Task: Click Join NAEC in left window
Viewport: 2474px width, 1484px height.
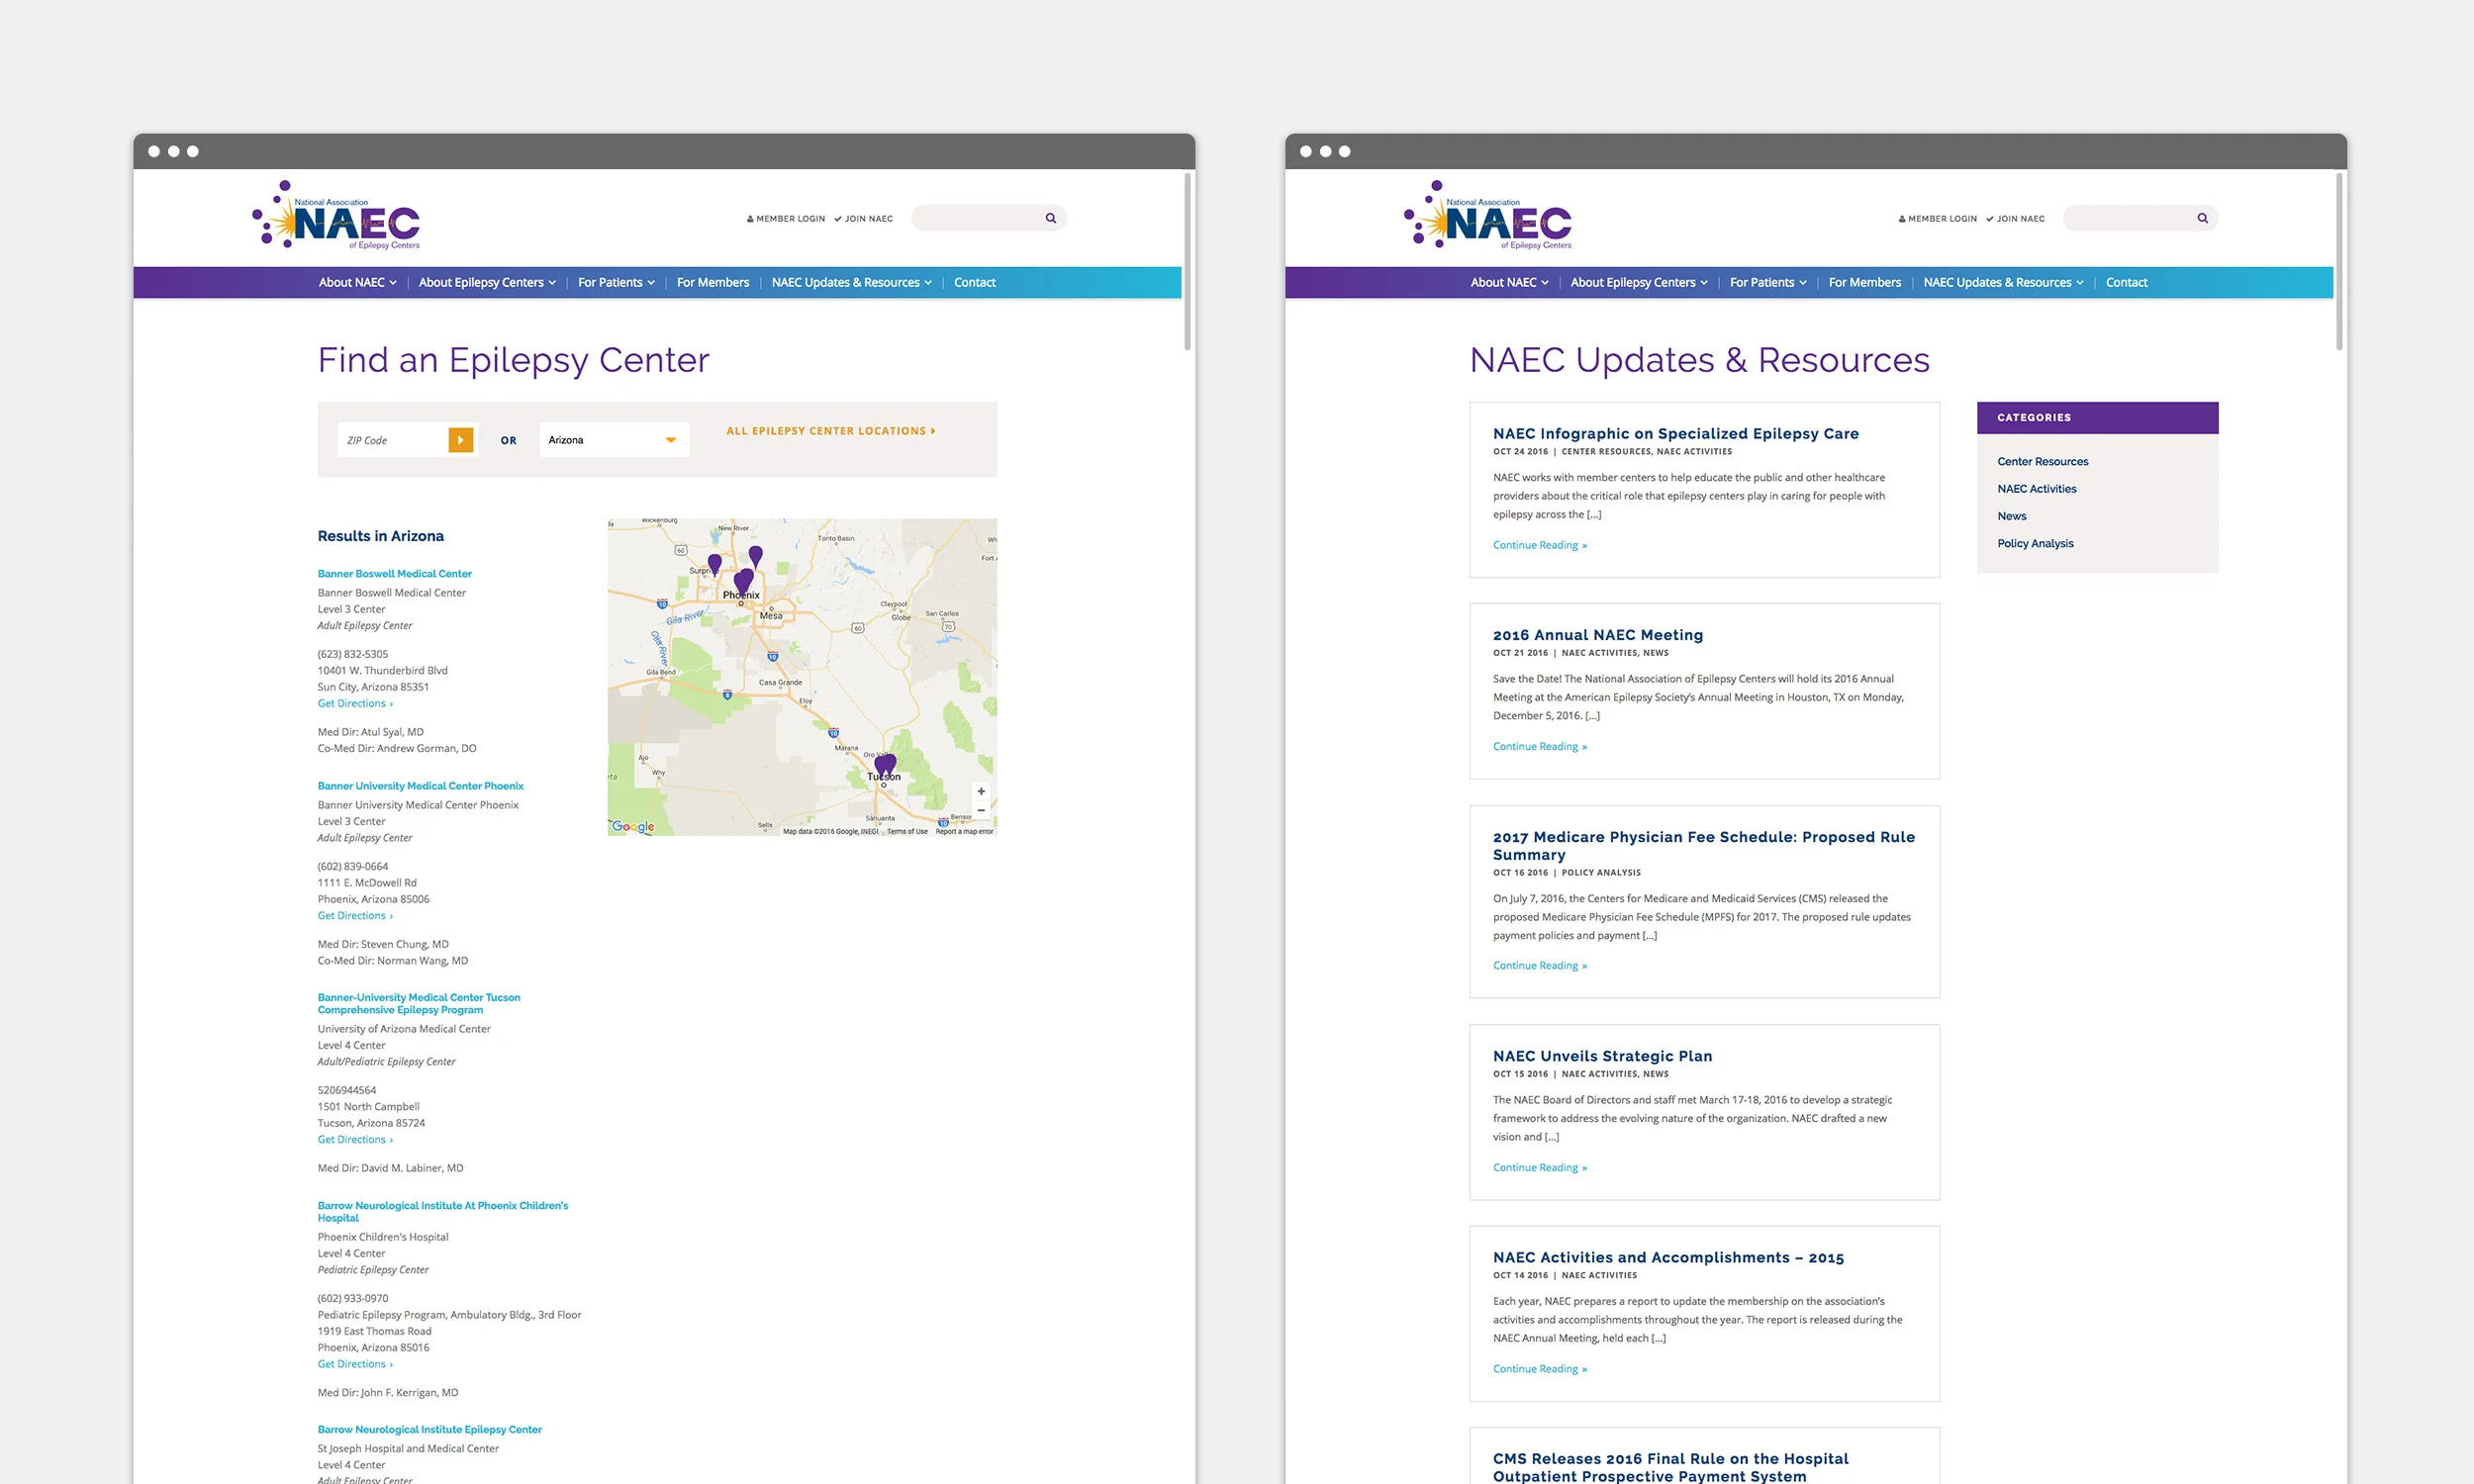Action: click(864, 218)
